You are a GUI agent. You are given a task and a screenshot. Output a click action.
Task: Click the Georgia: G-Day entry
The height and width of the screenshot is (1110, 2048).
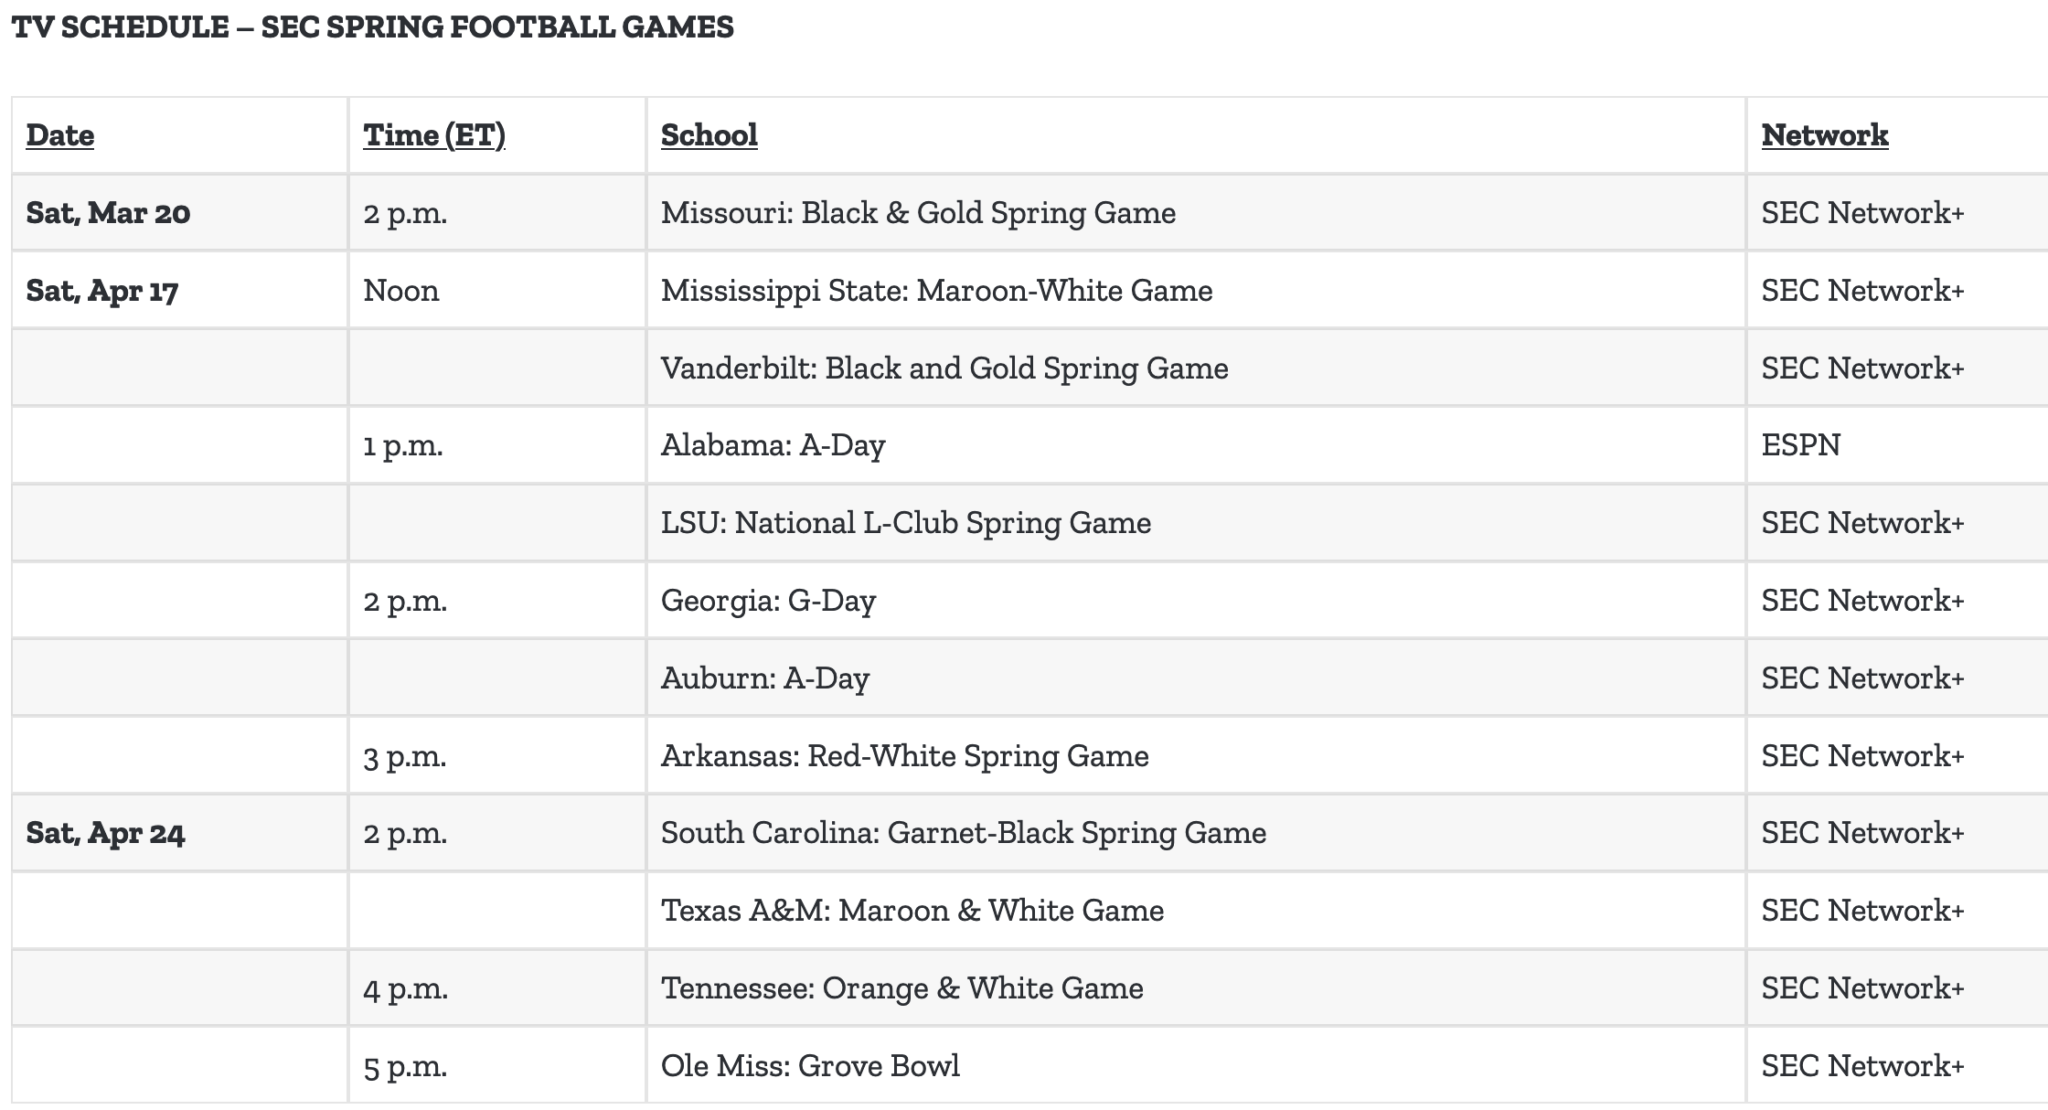pos(768,601)
